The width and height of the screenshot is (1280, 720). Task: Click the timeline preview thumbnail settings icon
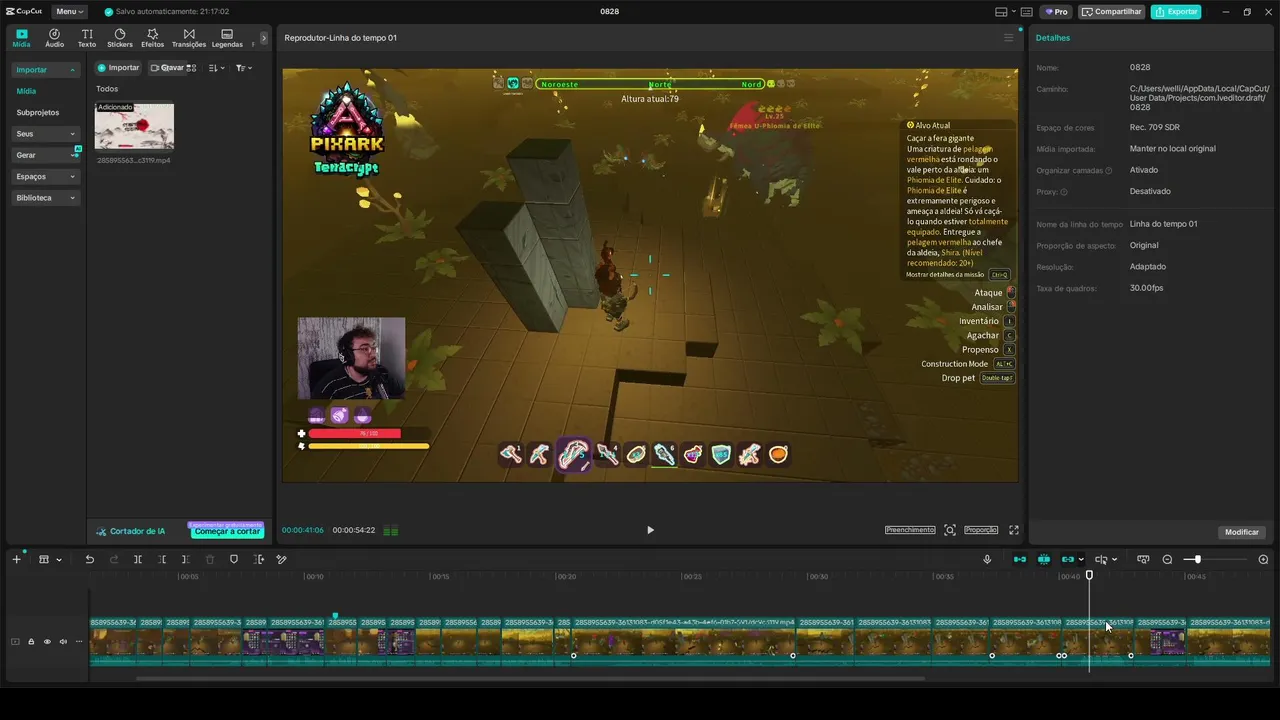(1143, 559)
